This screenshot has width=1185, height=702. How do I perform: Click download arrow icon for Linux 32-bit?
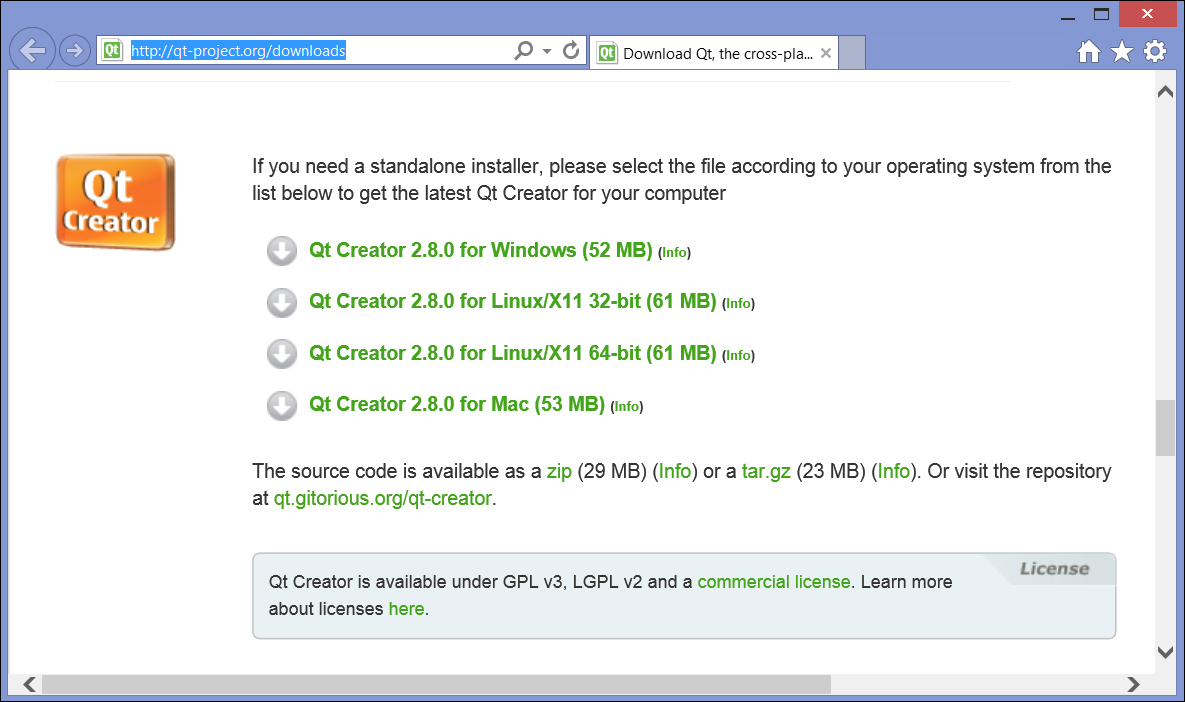pyautogui.click(x=282, y=302)
